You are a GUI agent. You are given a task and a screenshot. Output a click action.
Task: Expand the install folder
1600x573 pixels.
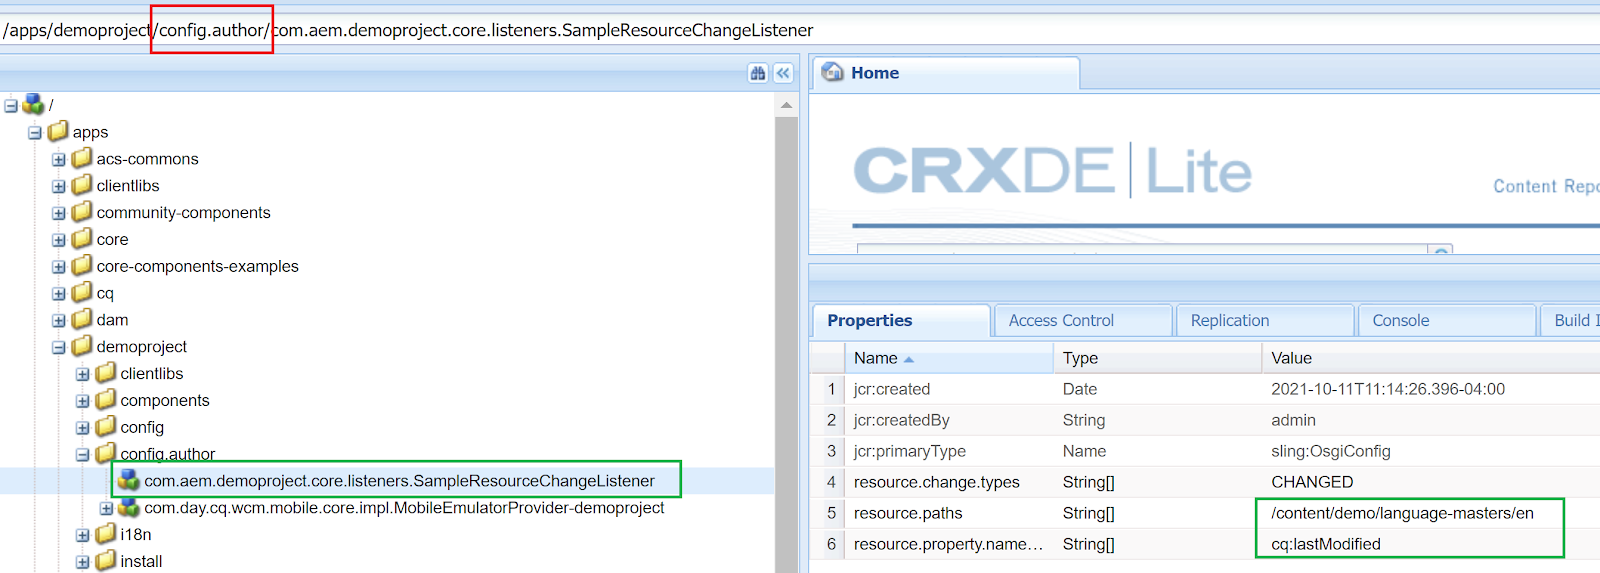(x=83, y=562)
